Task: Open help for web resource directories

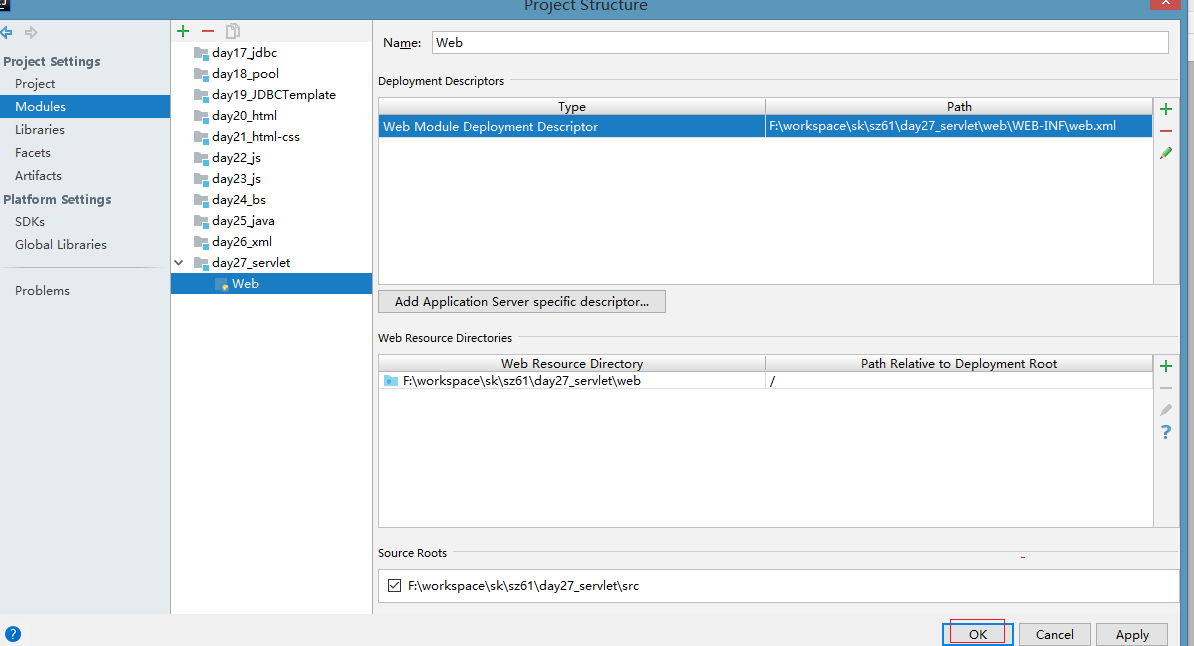Action: coord(1165,432)
